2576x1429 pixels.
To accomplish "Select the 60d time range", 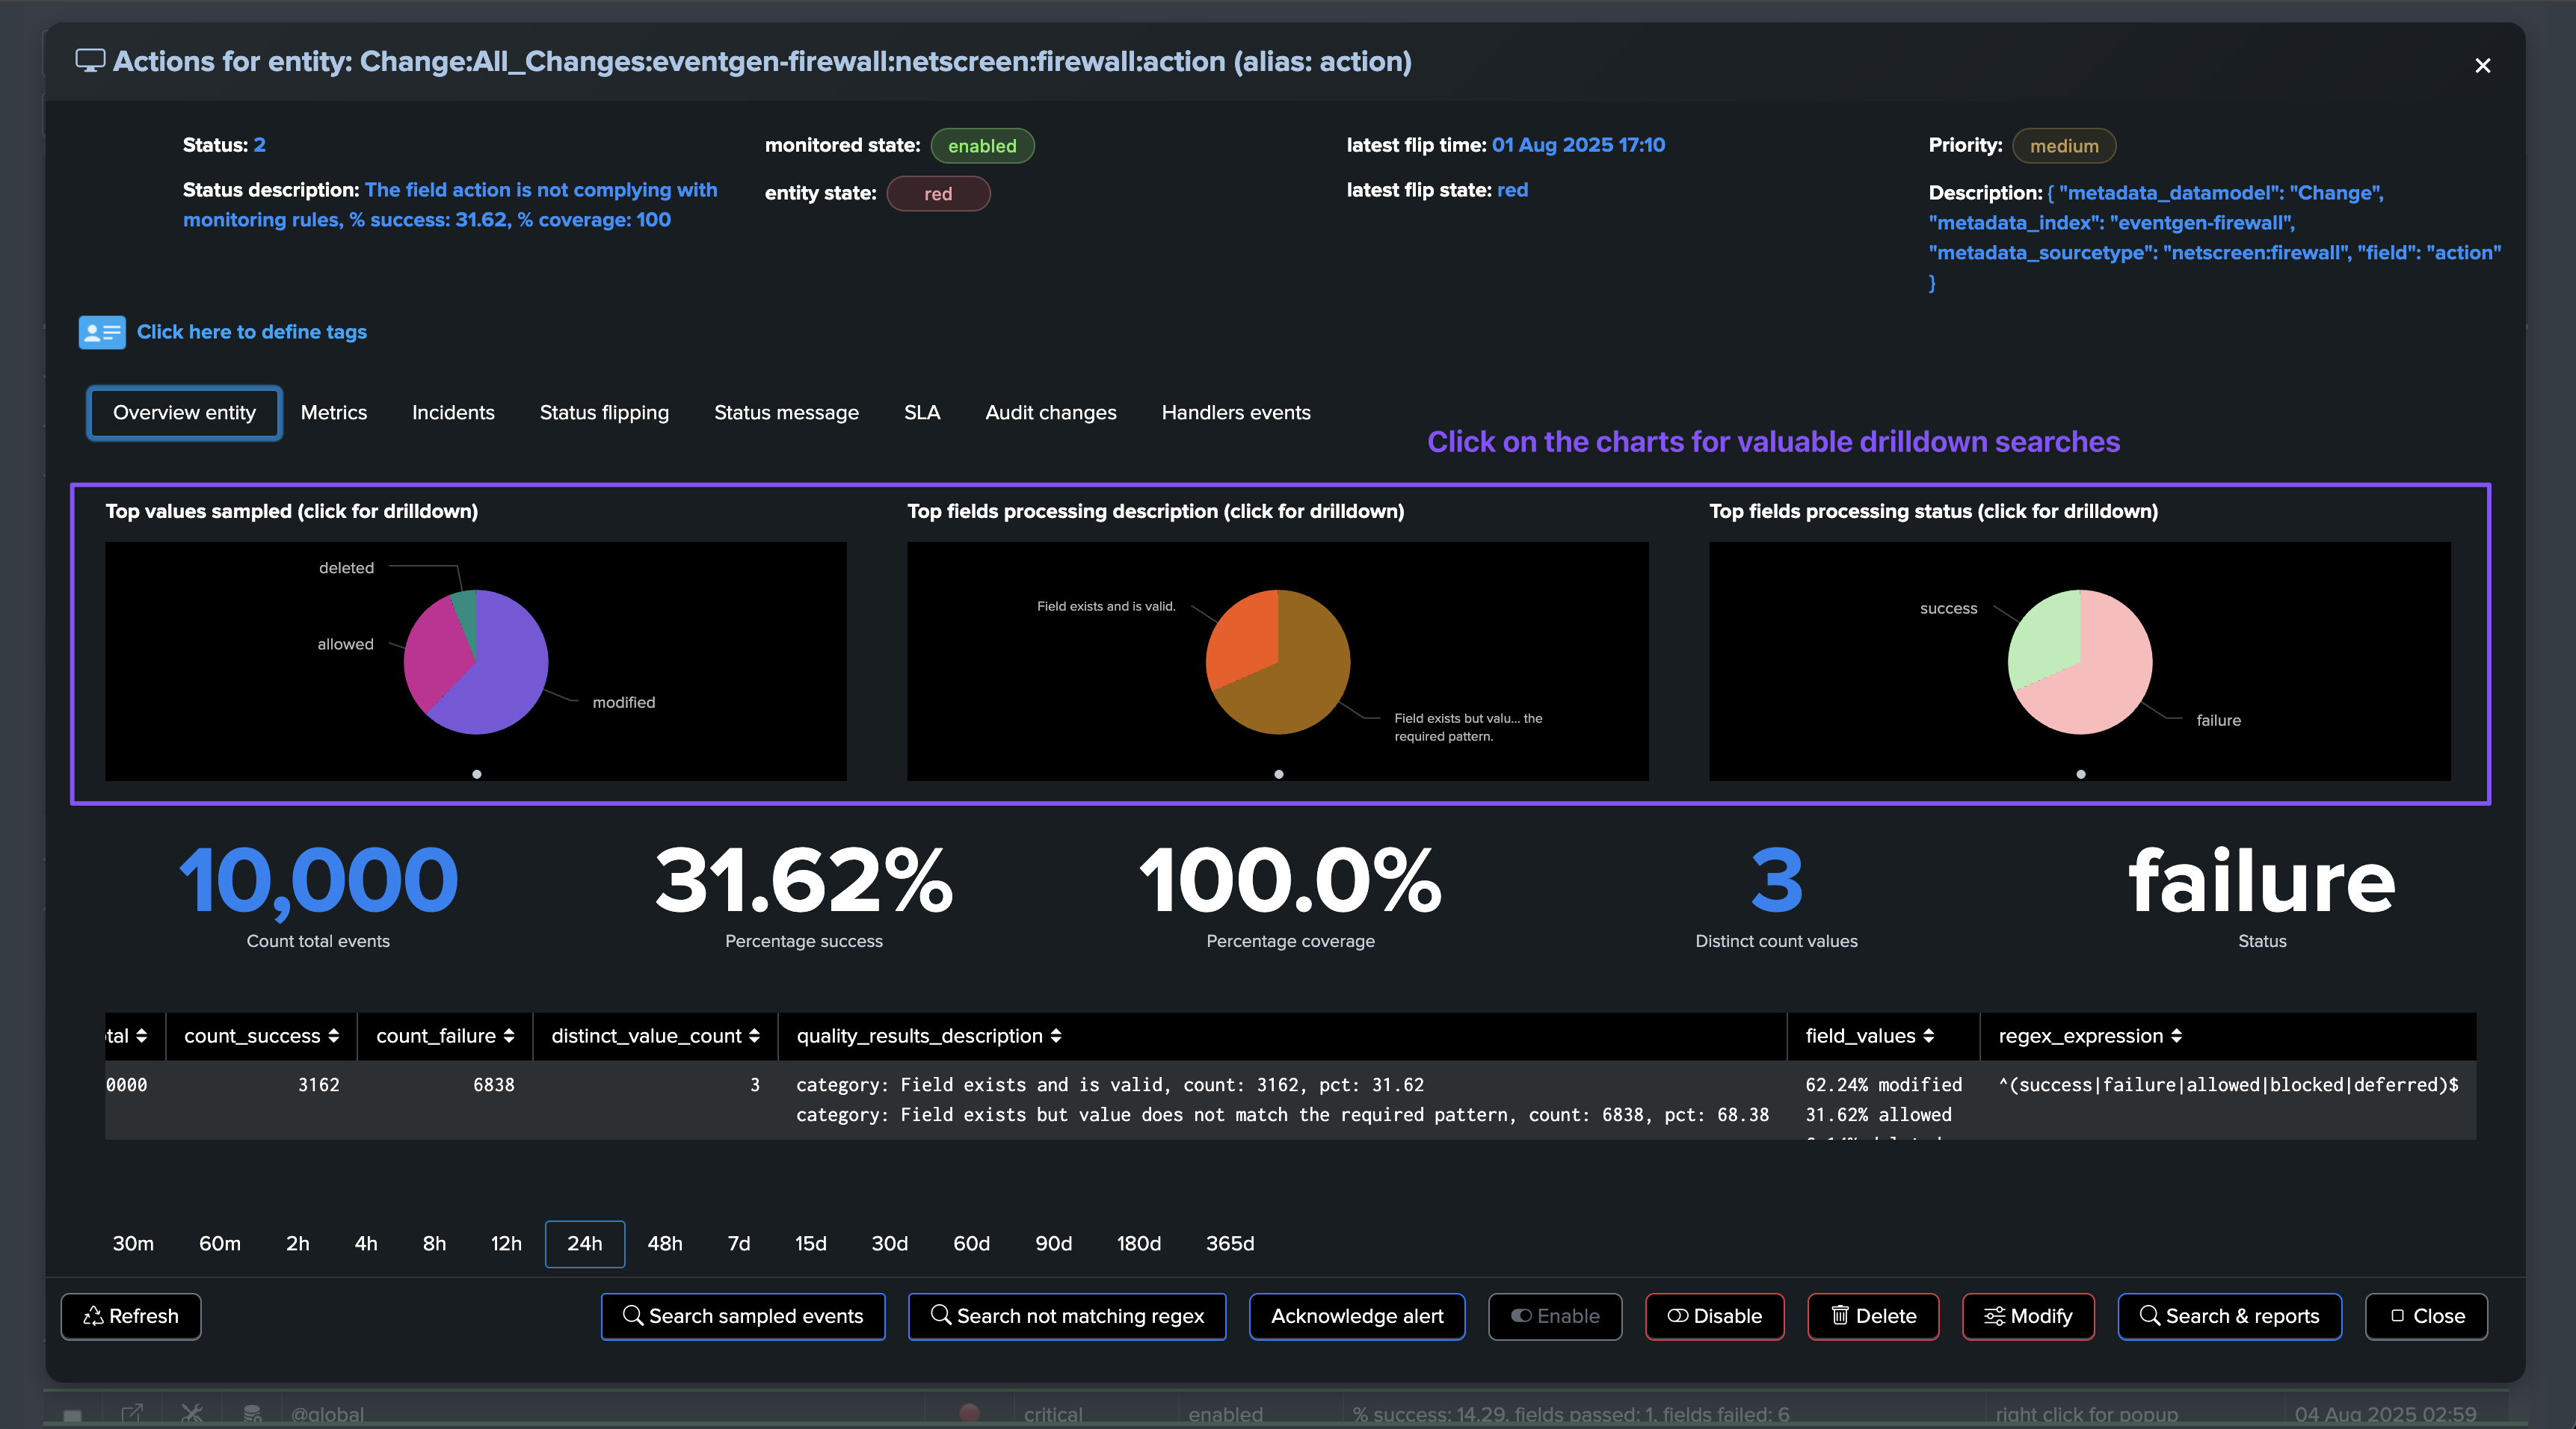I will tap(972, 1243).
